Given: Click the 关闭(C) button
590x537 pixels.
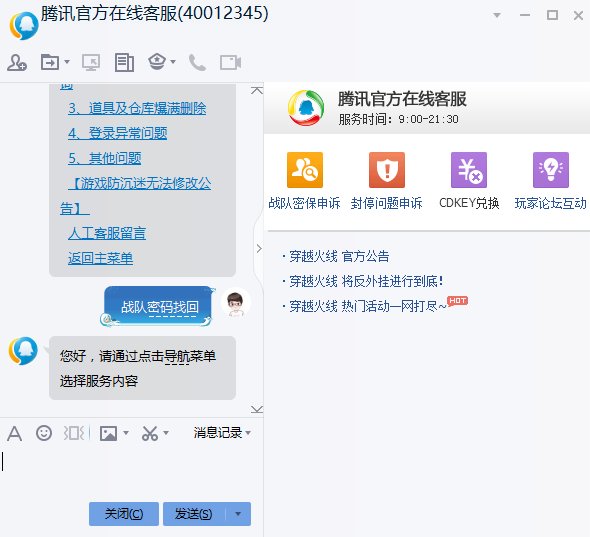Looking at the screenshot, I should [124, 514].
